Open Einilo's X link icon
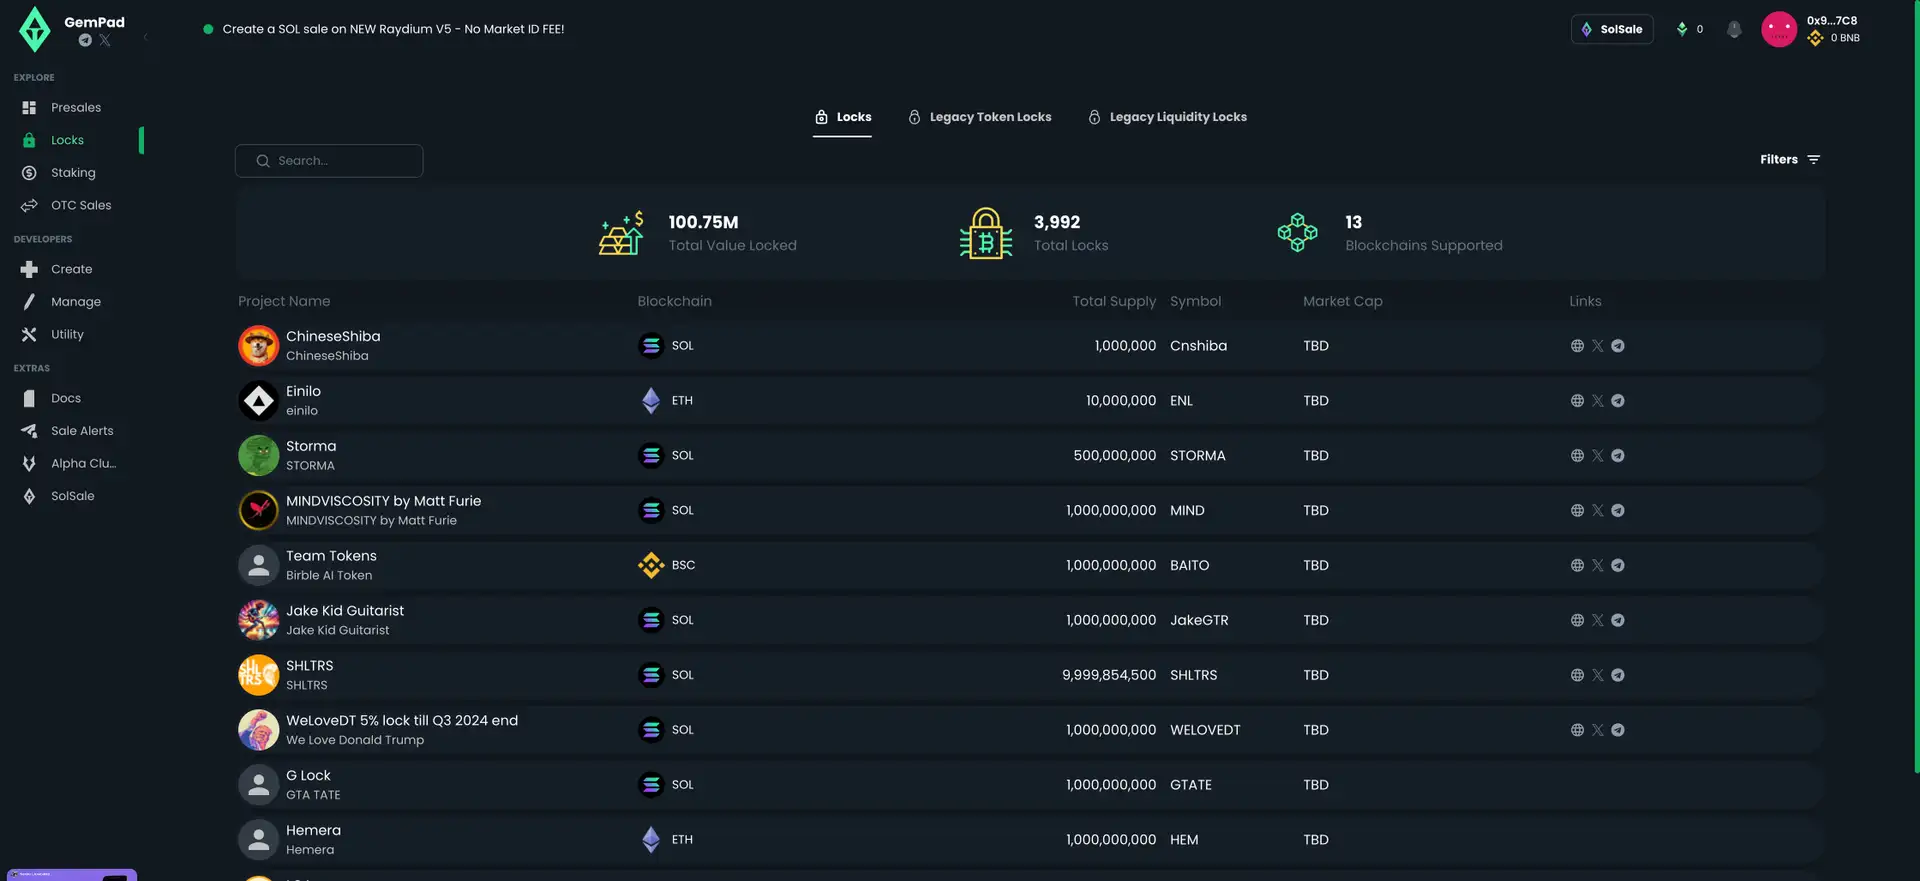1920x881 pixels. point(1597,401)
